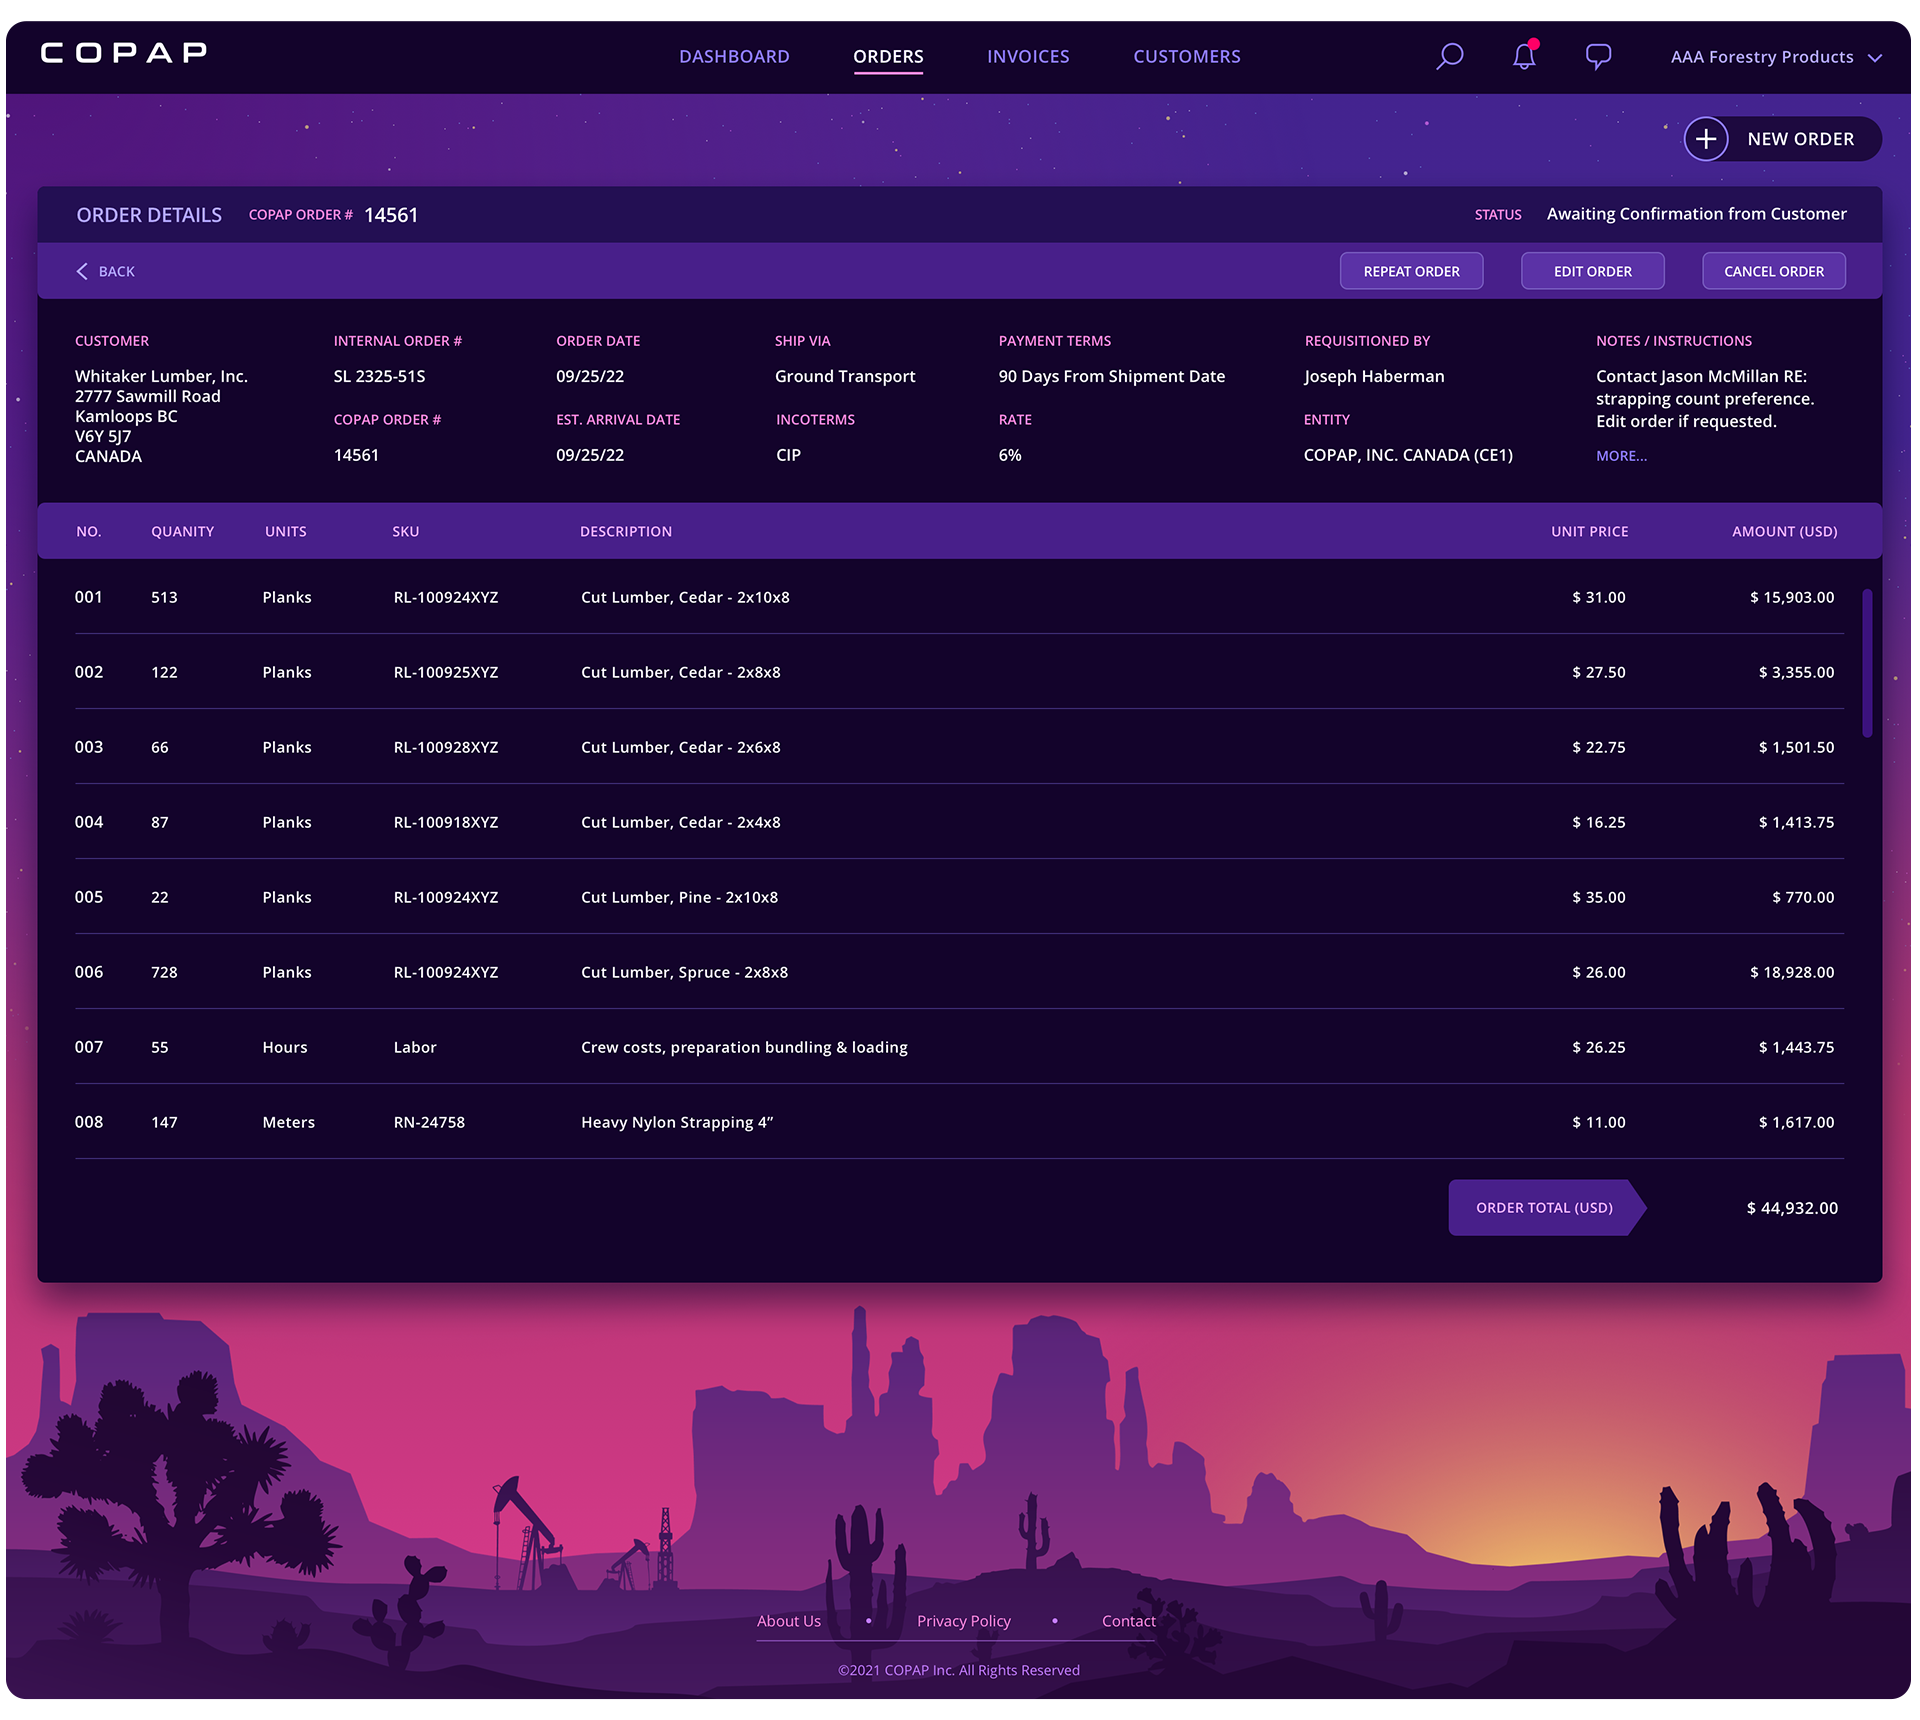Click amount $ 1,413.75 in row 004
This screenshot has height=1720, width=1920.
click(x=1796, y=822)
